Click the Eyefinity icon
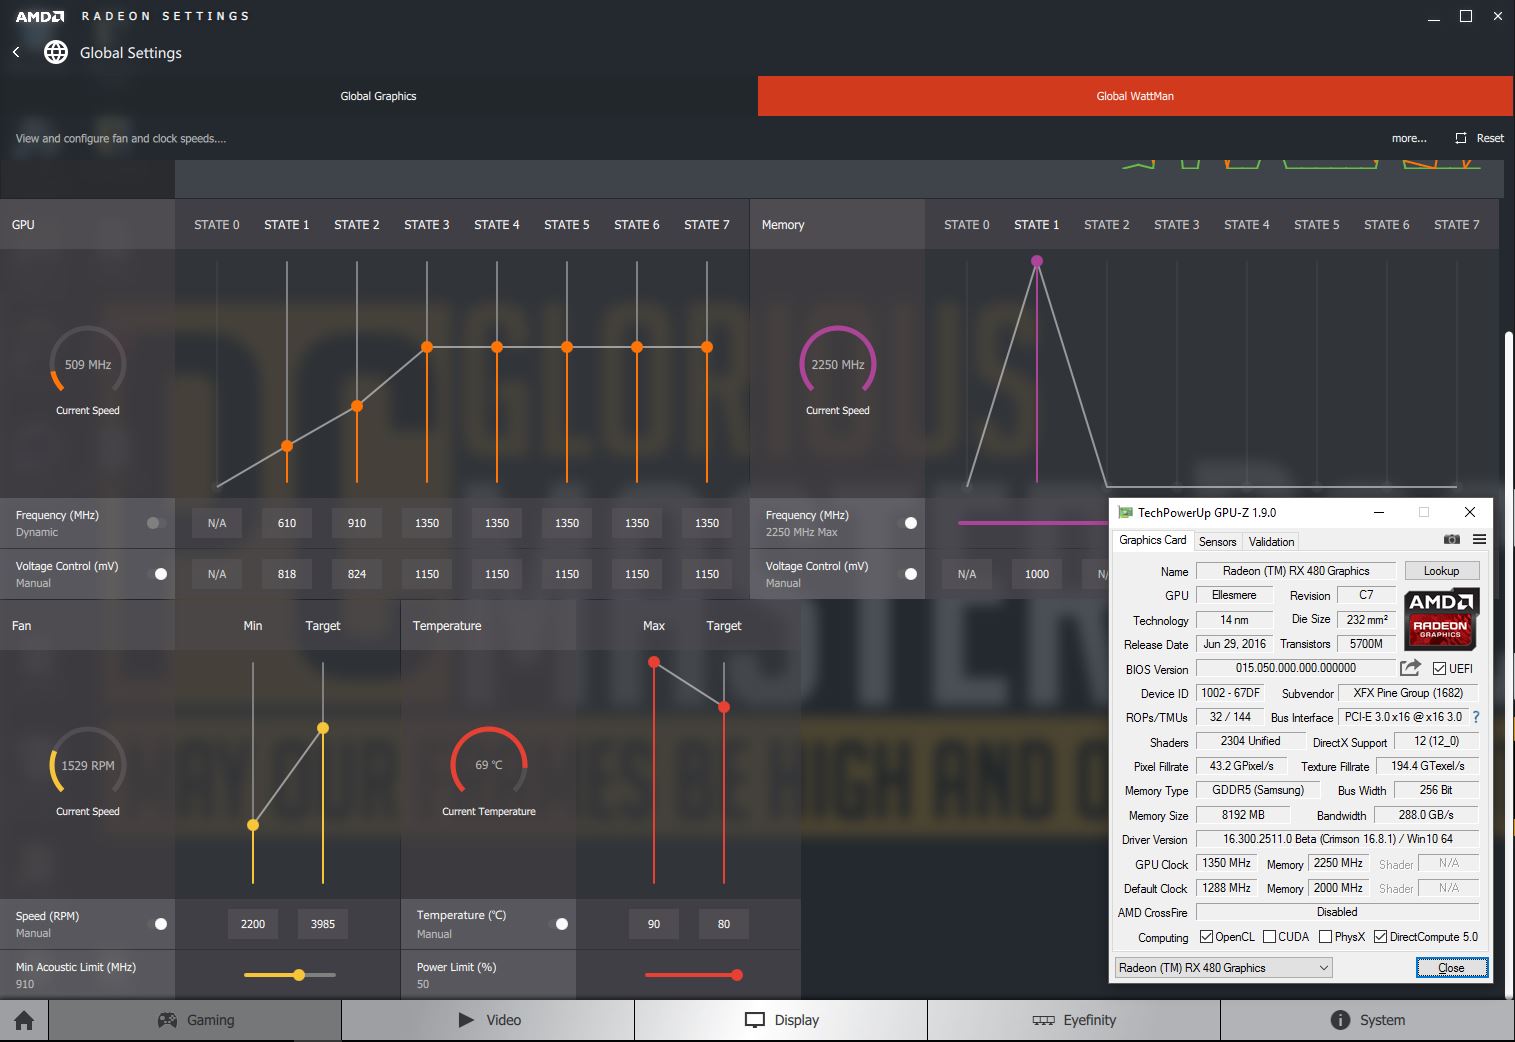Viewport: 1515px width, 1042px height. [1043, 1020]
